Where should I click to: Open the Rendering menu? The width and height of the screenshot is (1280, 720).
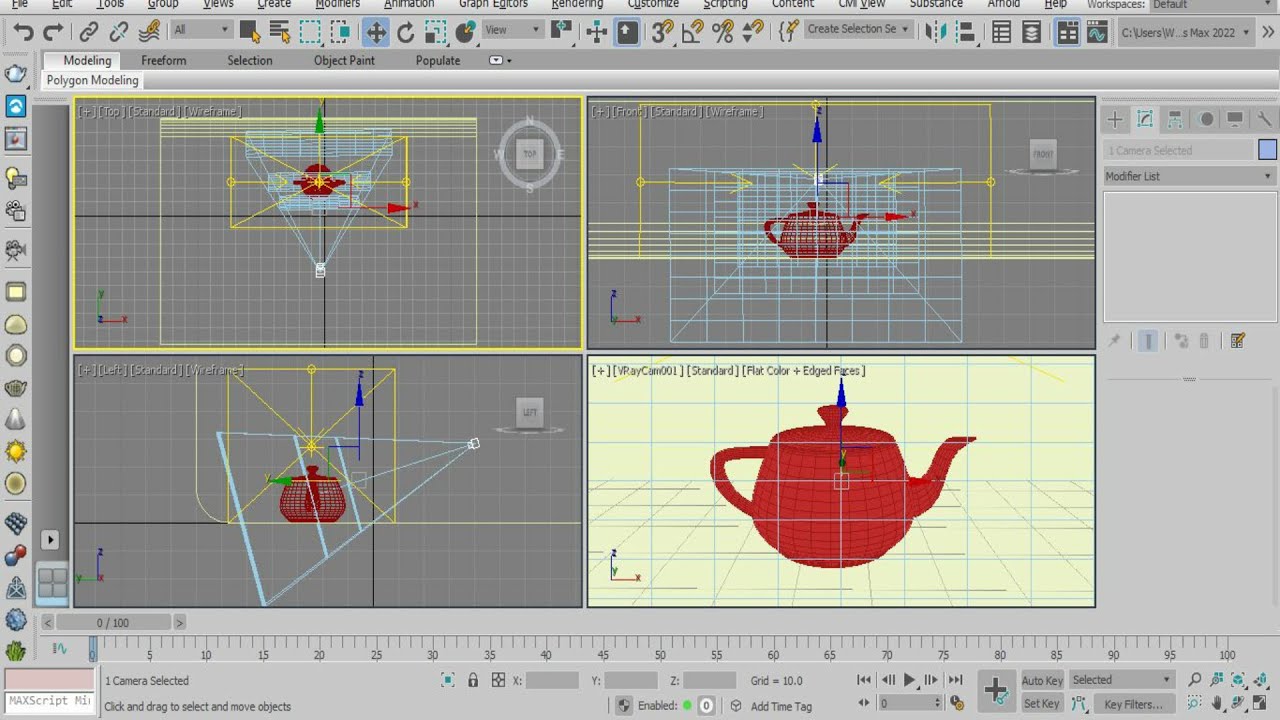[x=577, y=4]
